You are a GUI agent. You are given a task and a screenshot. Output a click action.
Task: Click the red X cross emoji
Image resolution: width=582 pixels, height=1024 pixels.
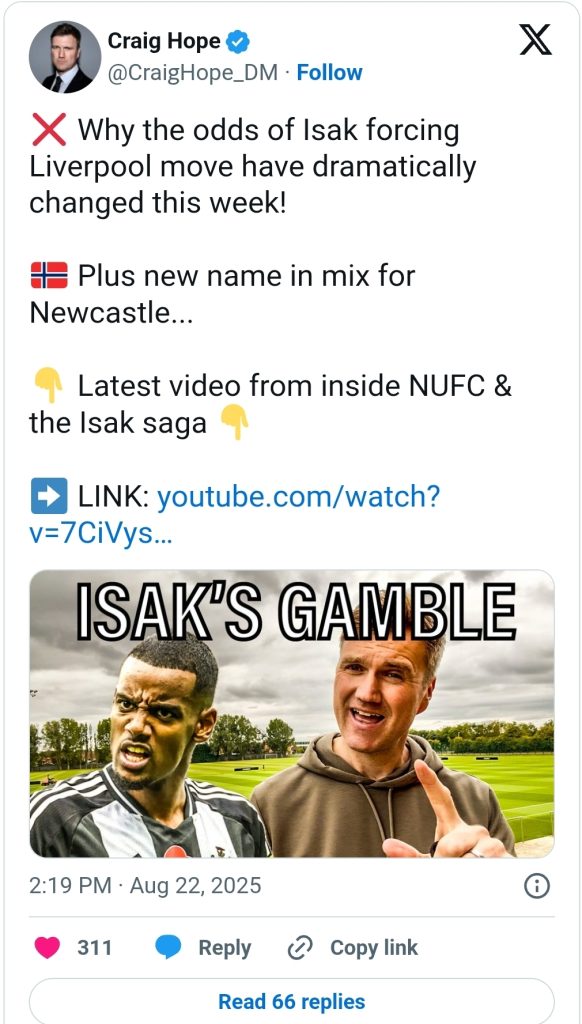(x=48, y=131)
